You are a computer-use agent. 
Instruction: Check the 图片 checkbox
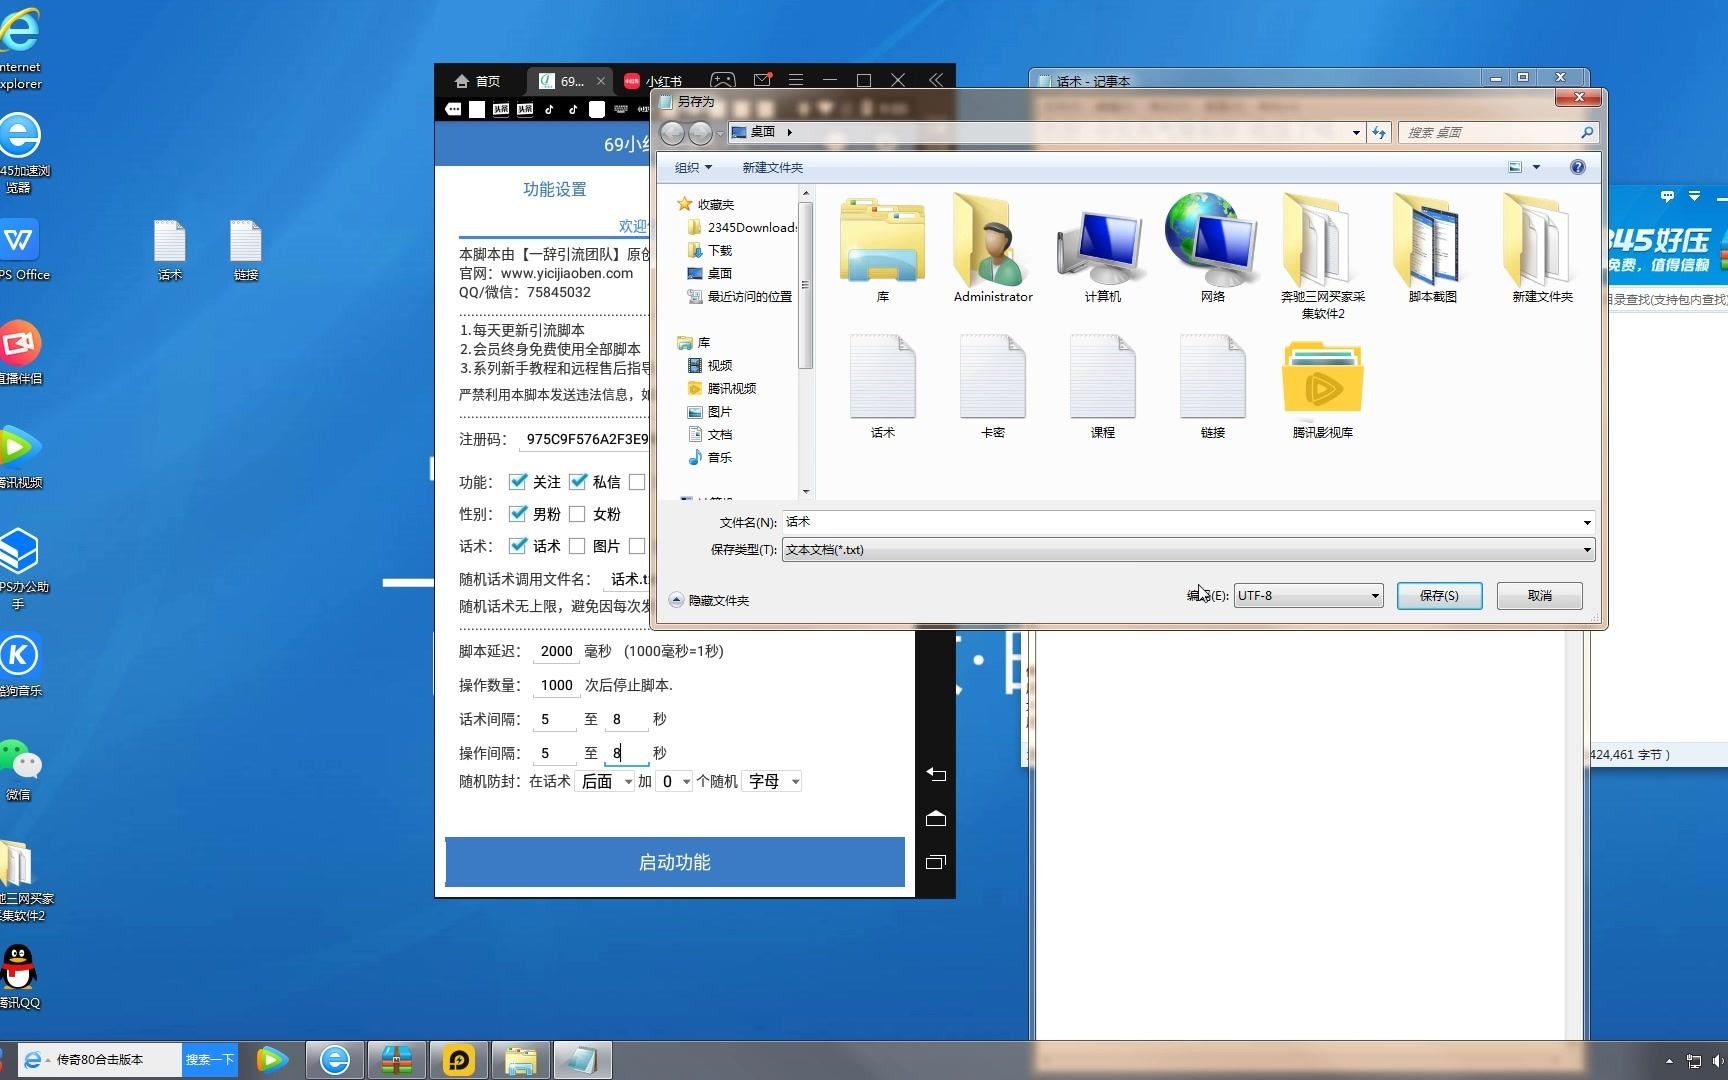[577, 546]
